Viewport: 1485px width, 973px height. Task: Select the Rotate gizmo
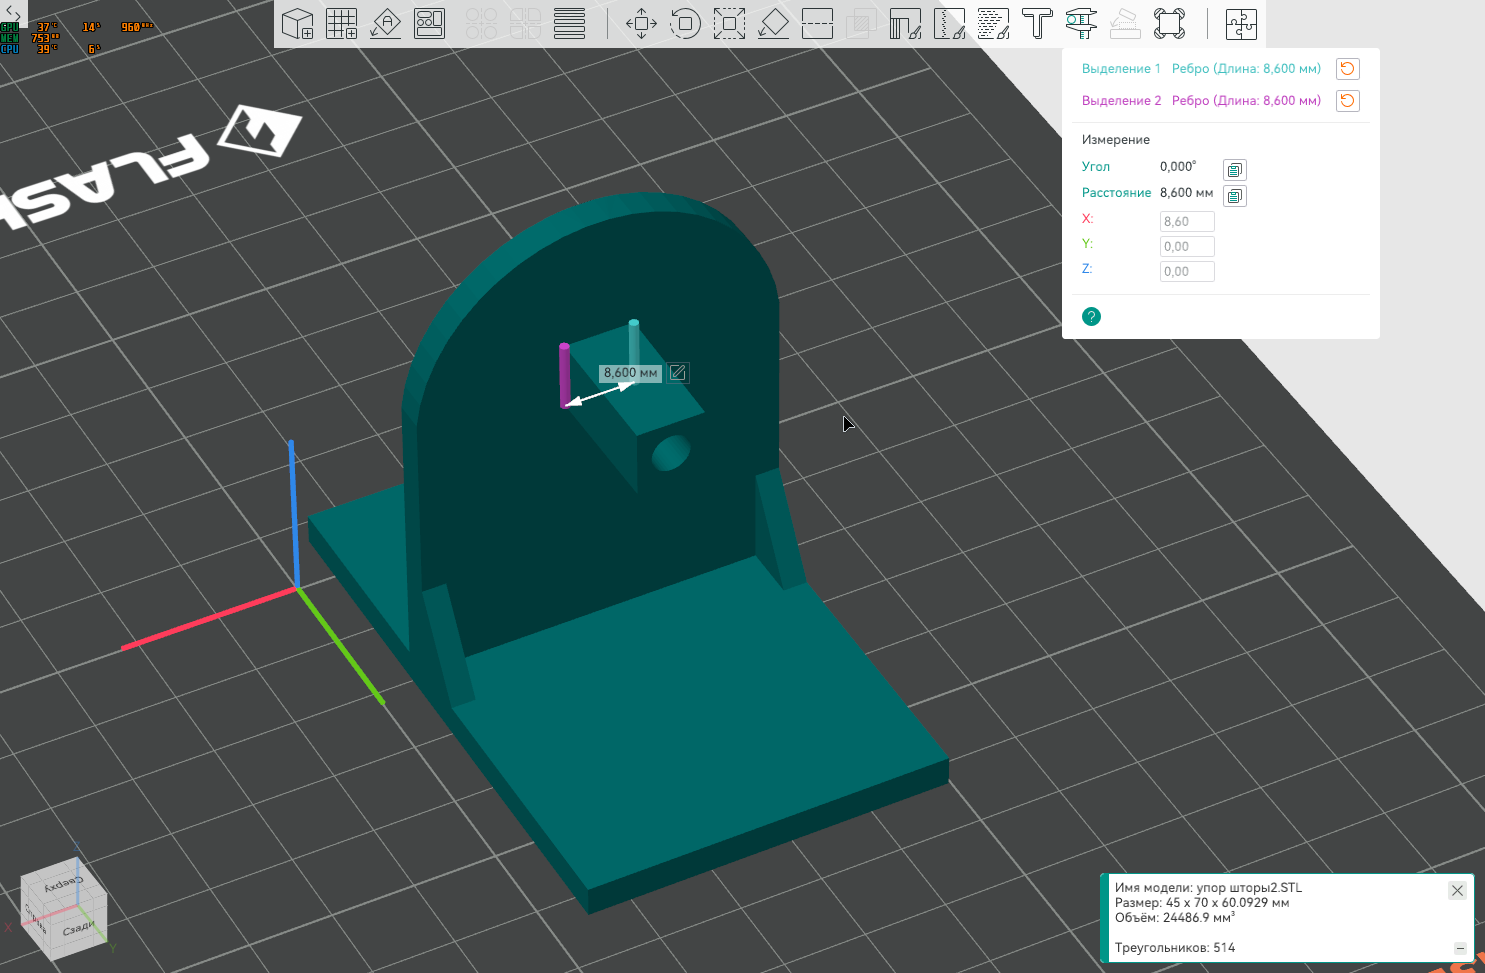(x=685, y=24)
